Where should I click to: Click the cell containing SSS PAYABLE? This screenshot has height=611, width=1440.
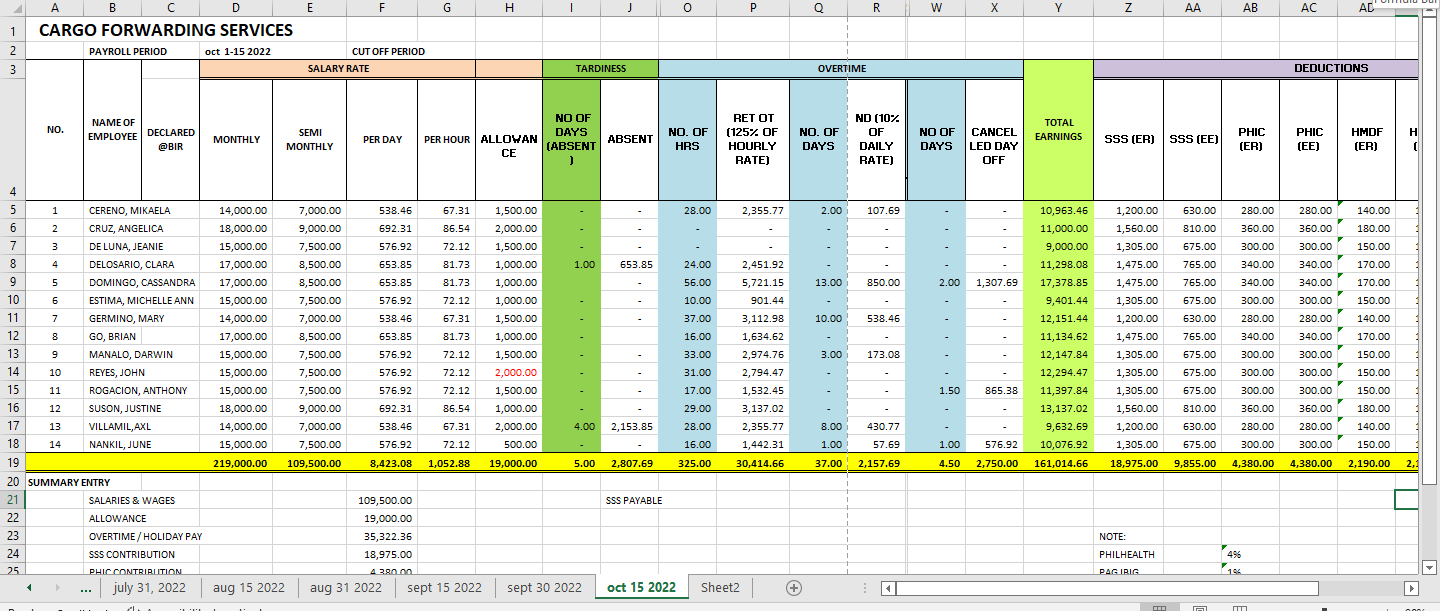(x=629, y=500)
